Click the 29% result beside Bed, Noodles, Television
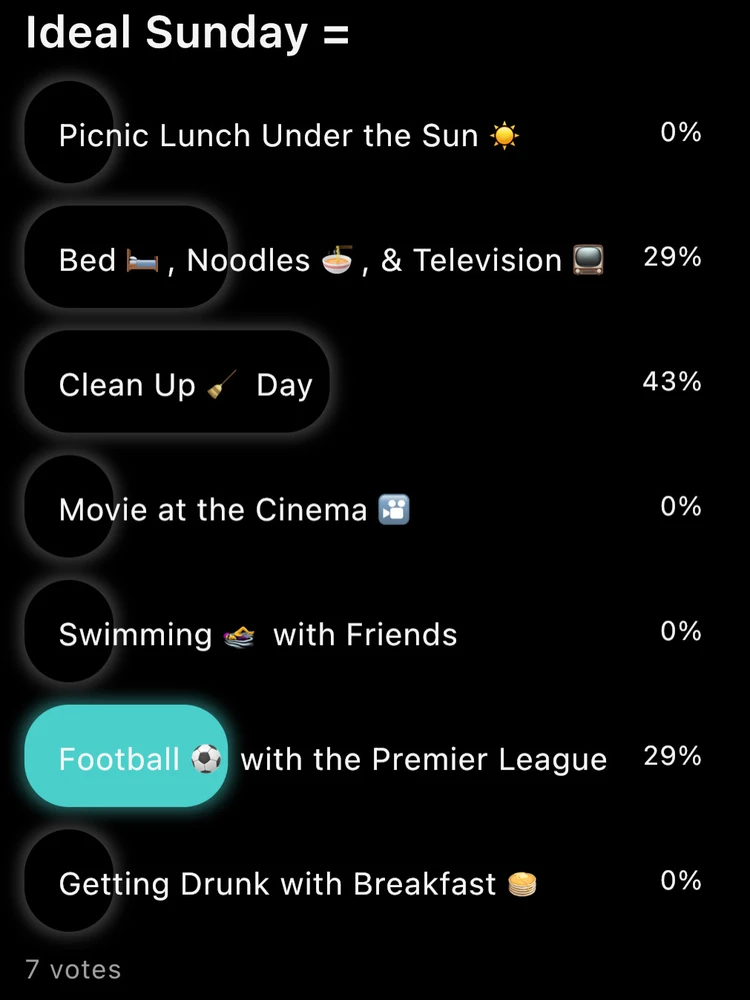The width and height of the screenshot is (750, 1000). 672,257
